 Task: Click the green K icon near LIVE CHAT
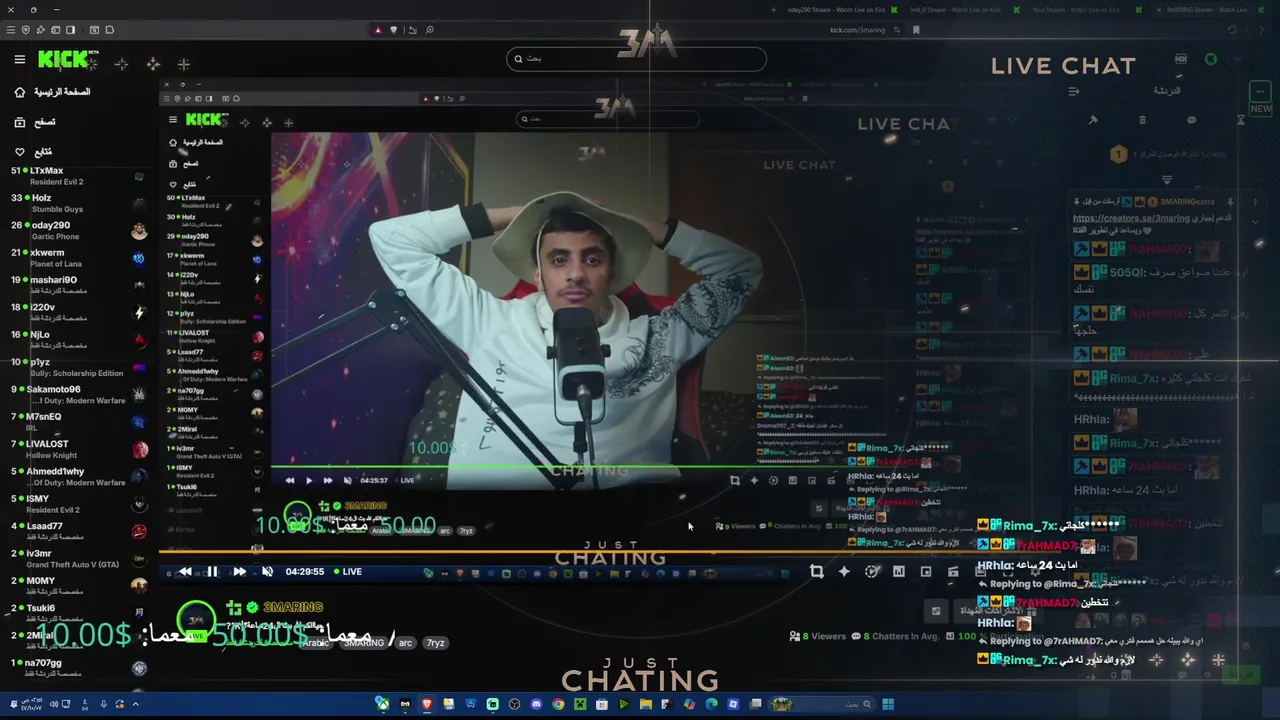pos(1211,59)
